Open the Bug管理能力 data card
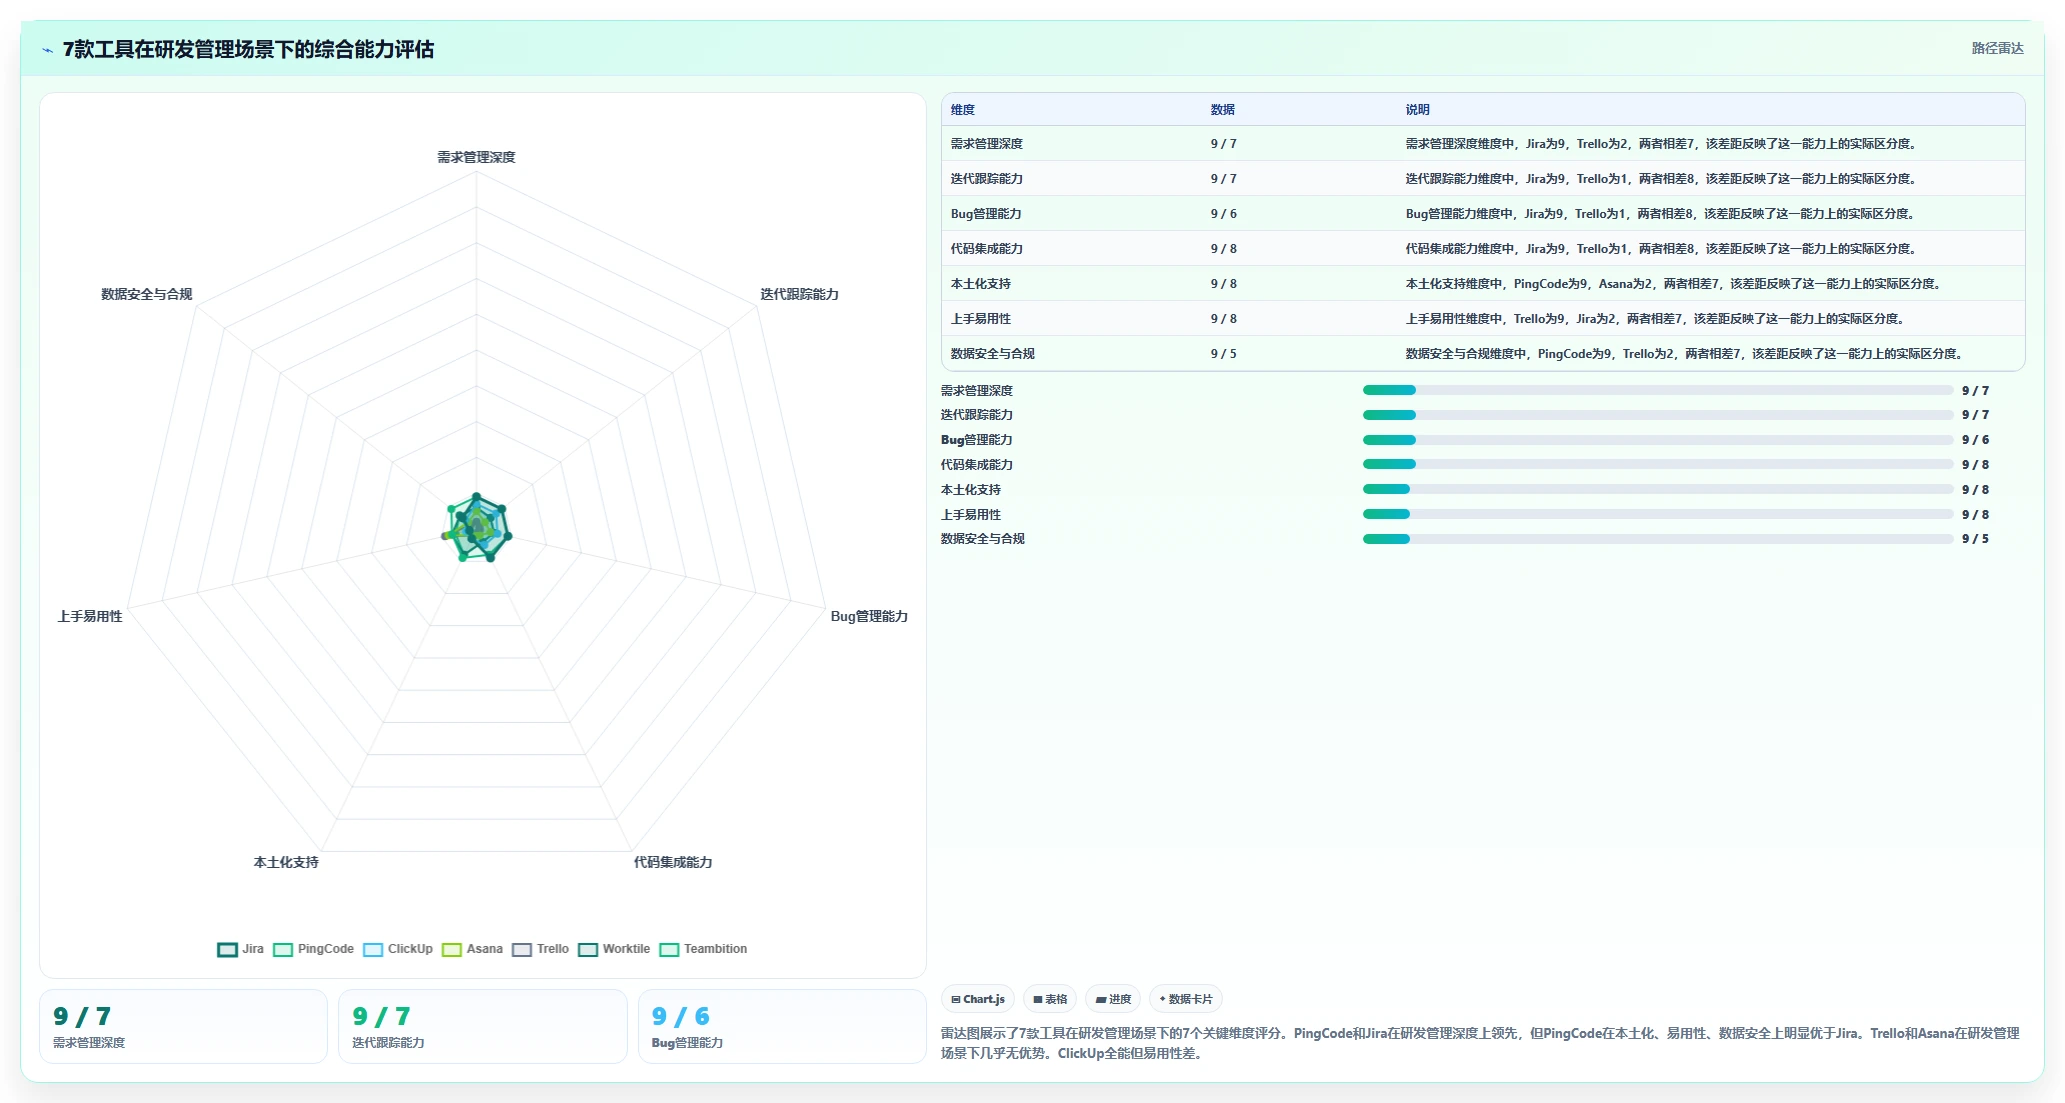The width and height of the screenshot is (2065, 1103). 782,1026
